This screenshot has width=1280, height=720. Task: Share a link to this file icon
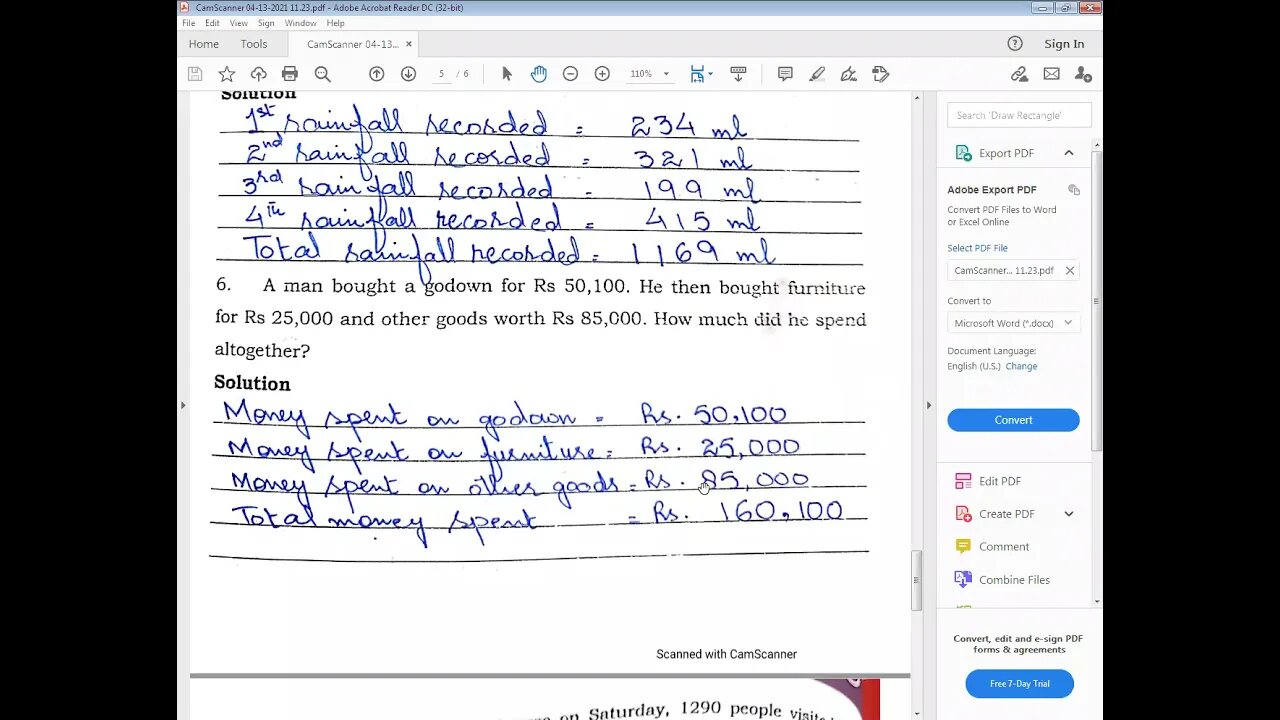(x=1019, y=74)
